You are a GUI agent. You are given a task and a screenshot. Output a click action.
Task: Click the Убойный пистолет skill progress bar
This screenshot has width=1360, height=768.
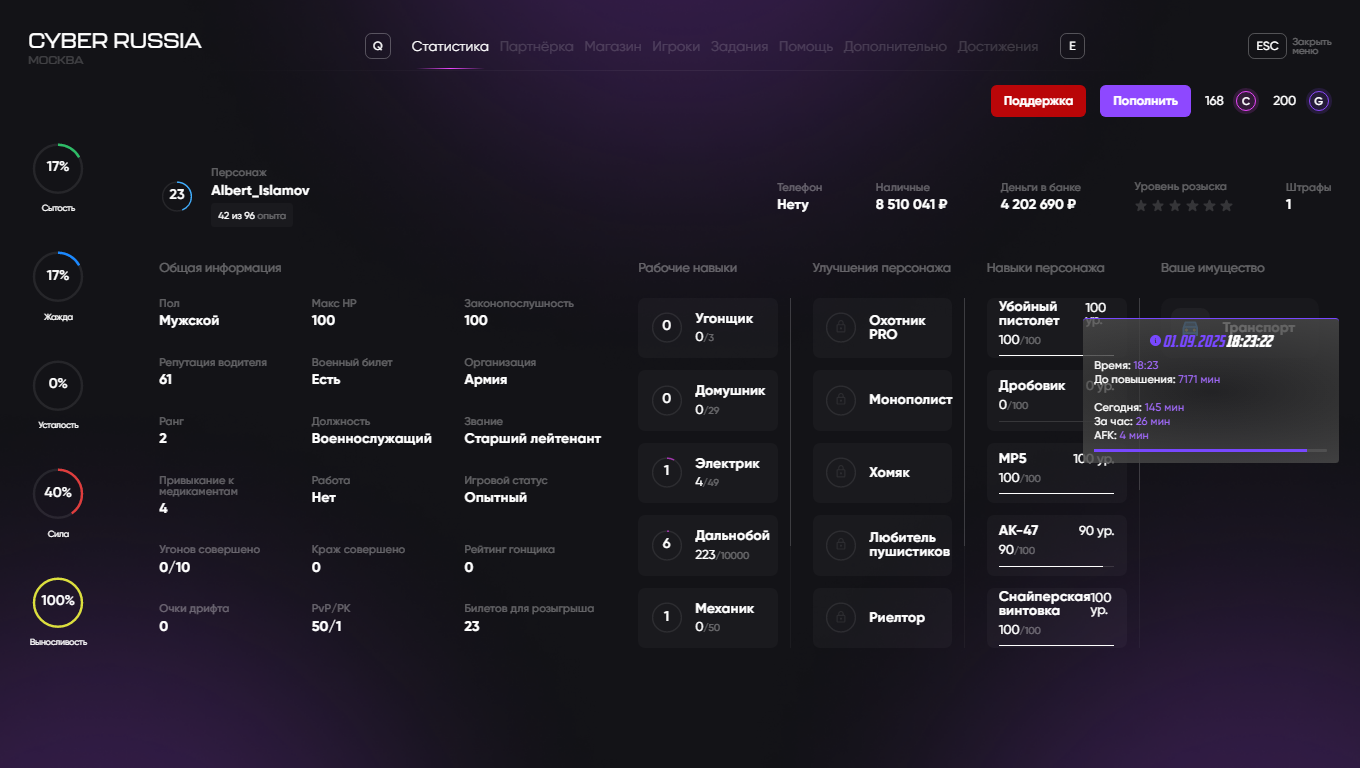click(x=1056, y=355)
